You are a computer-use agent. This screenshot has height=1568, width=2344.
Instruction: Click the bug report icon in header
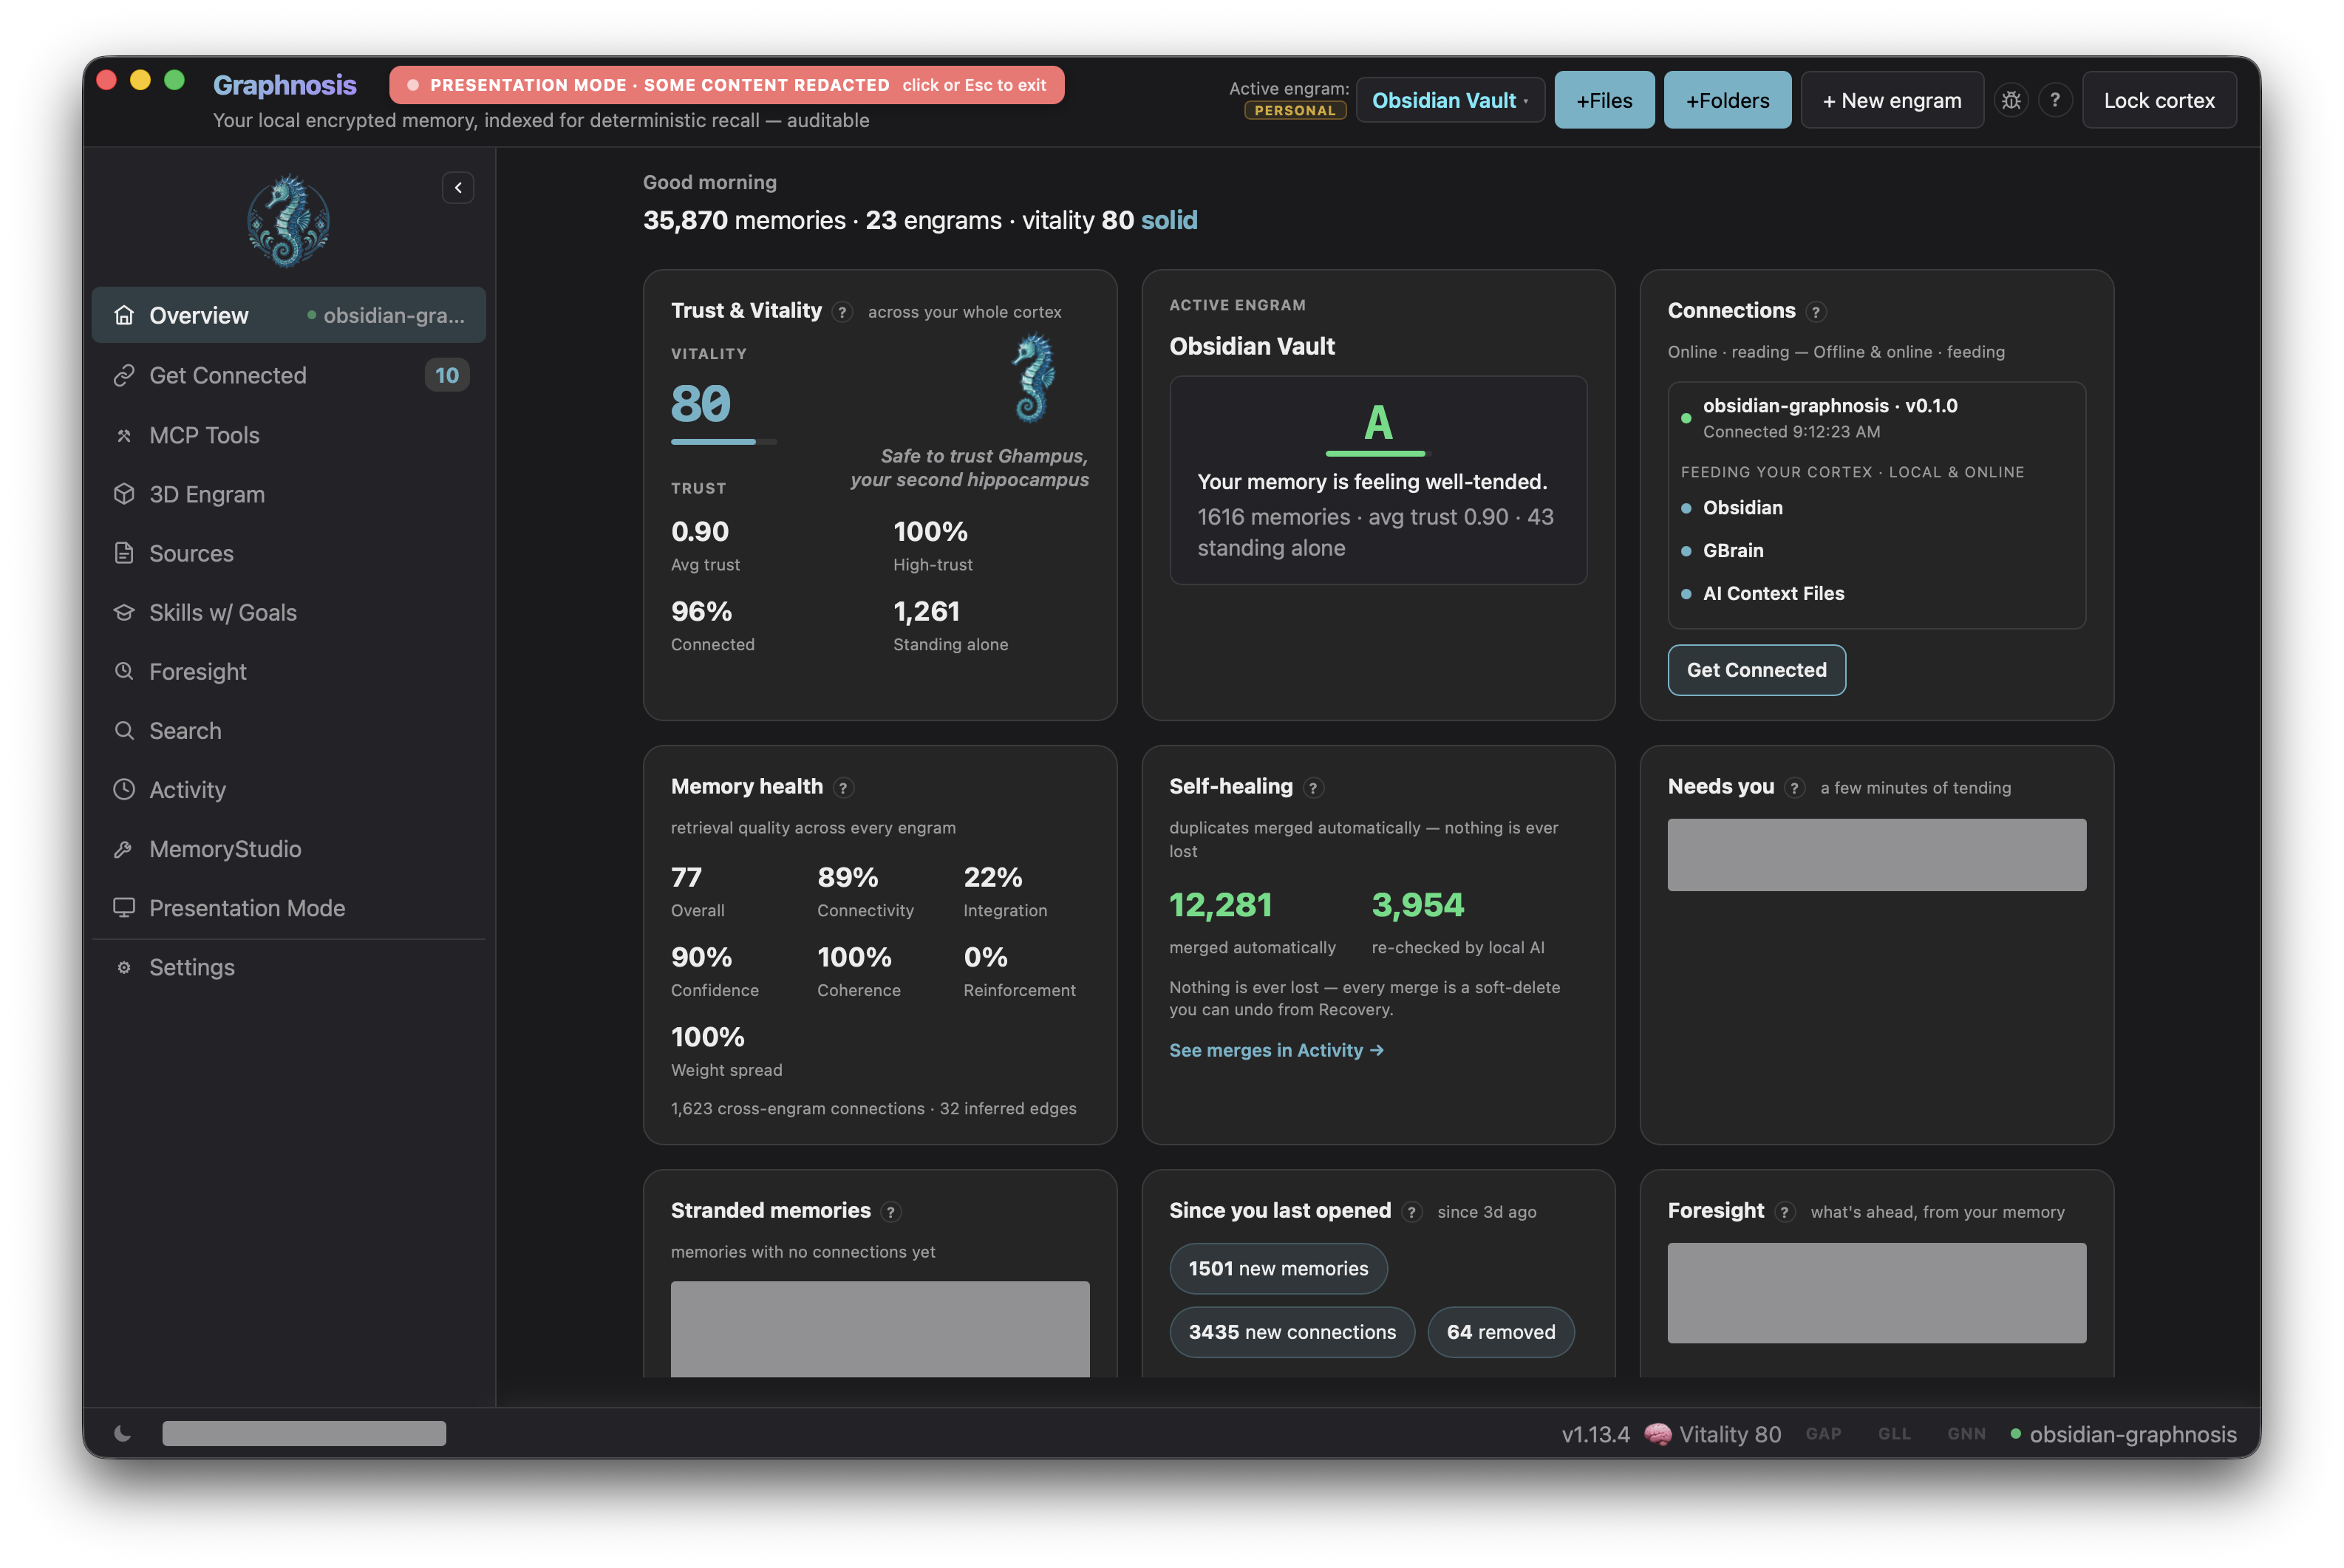click(2011, 100)
